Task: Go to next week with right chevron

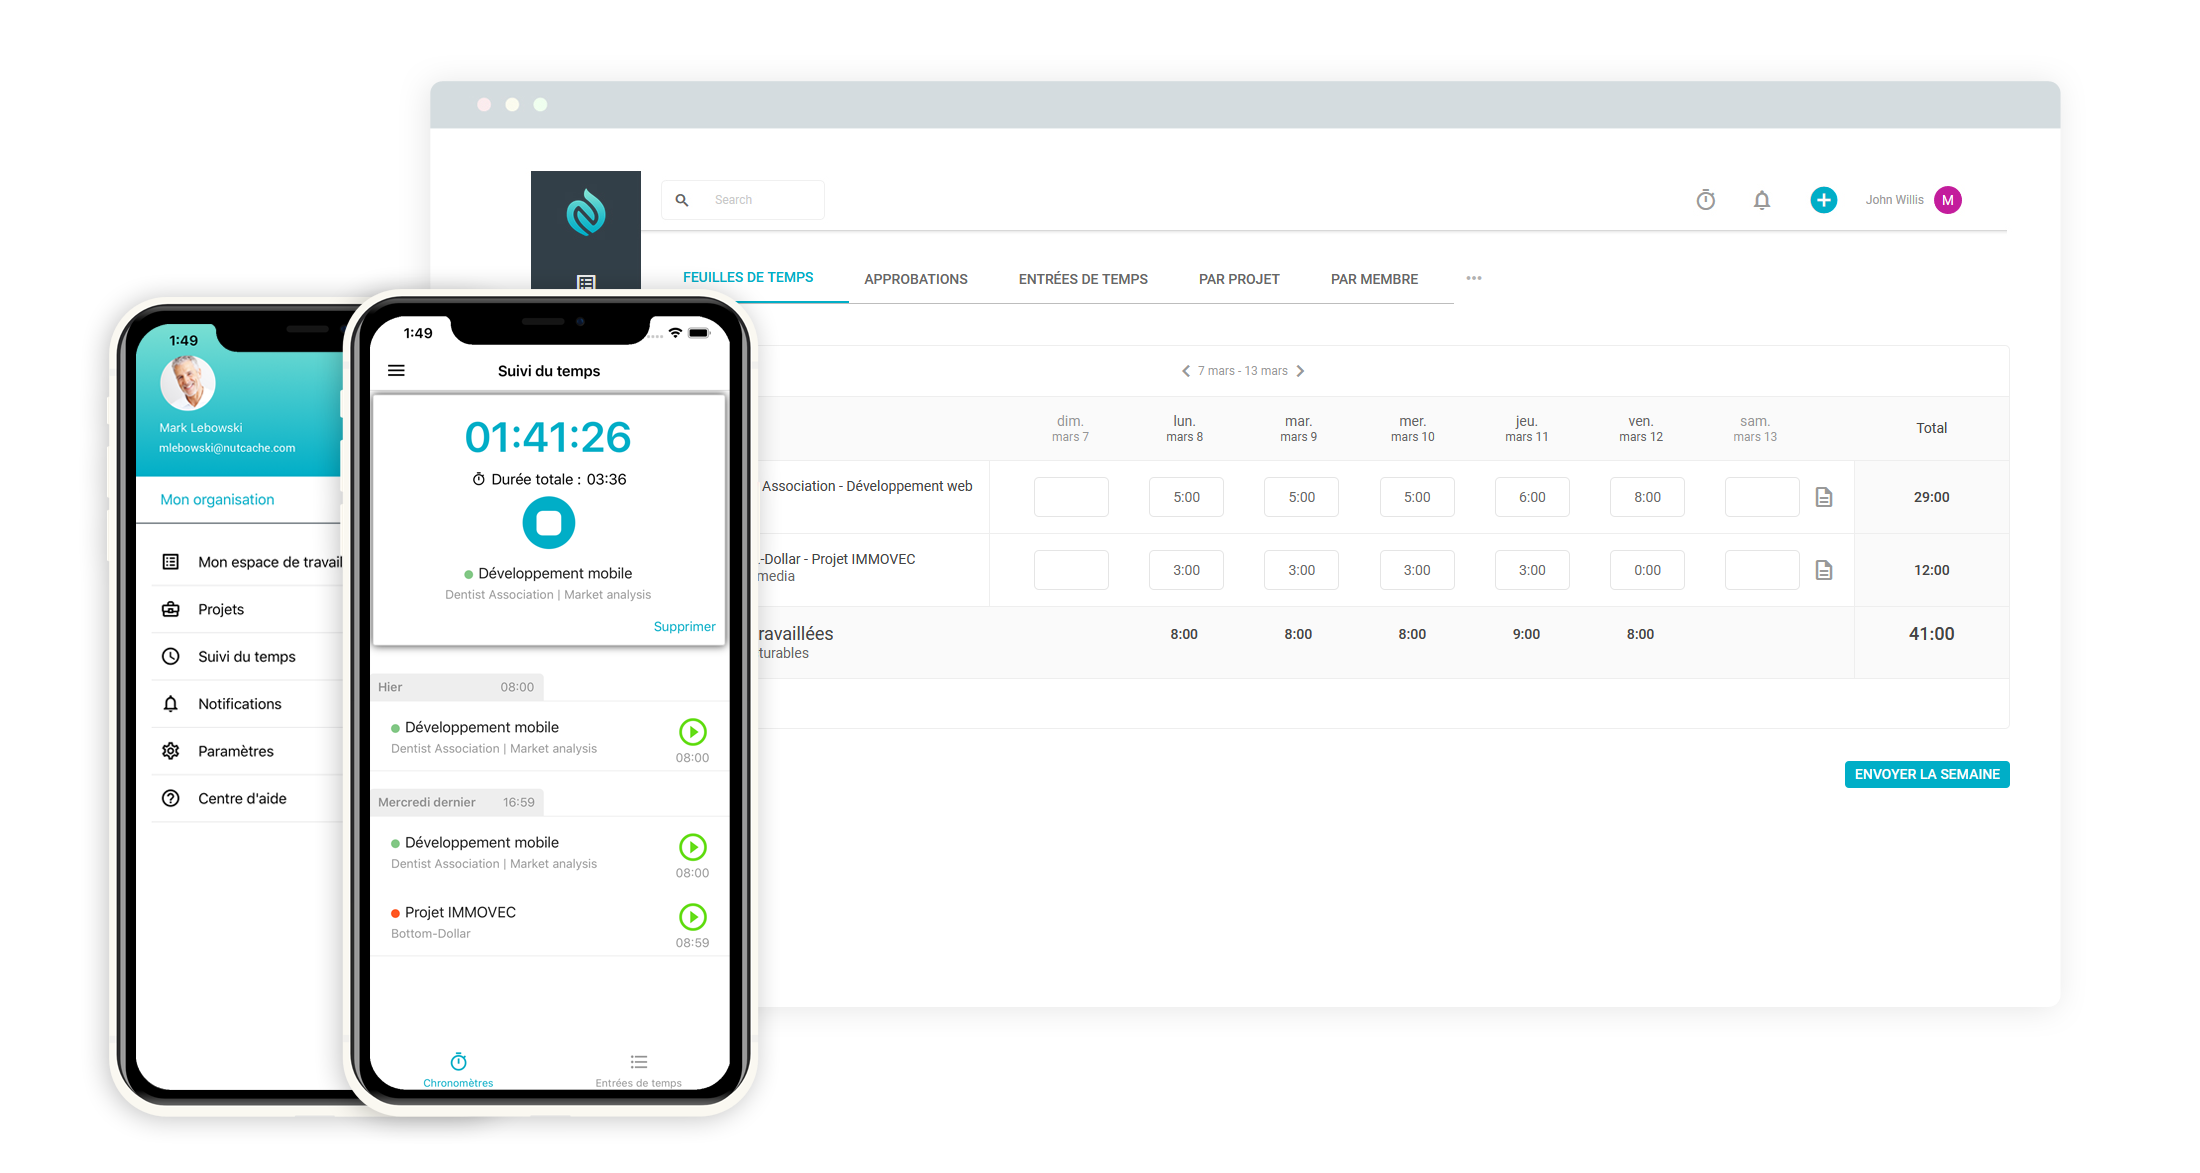Action: click(1300, 371)
